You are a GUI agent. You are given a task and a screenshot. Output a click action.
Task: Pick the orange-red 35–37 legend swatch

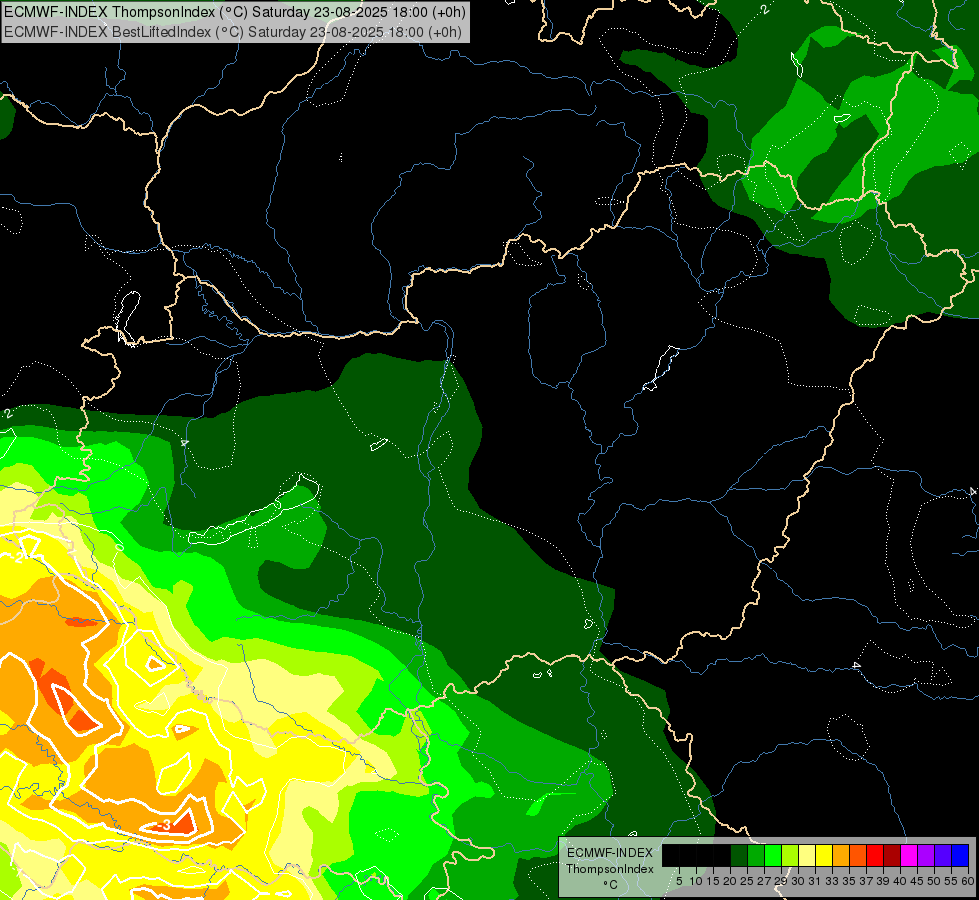pos(858,855)
